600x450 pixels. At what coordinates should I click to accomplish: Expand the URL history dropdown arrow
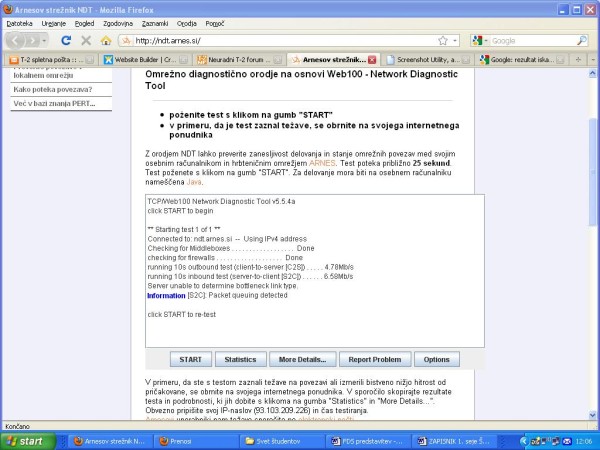coord(455,41)
